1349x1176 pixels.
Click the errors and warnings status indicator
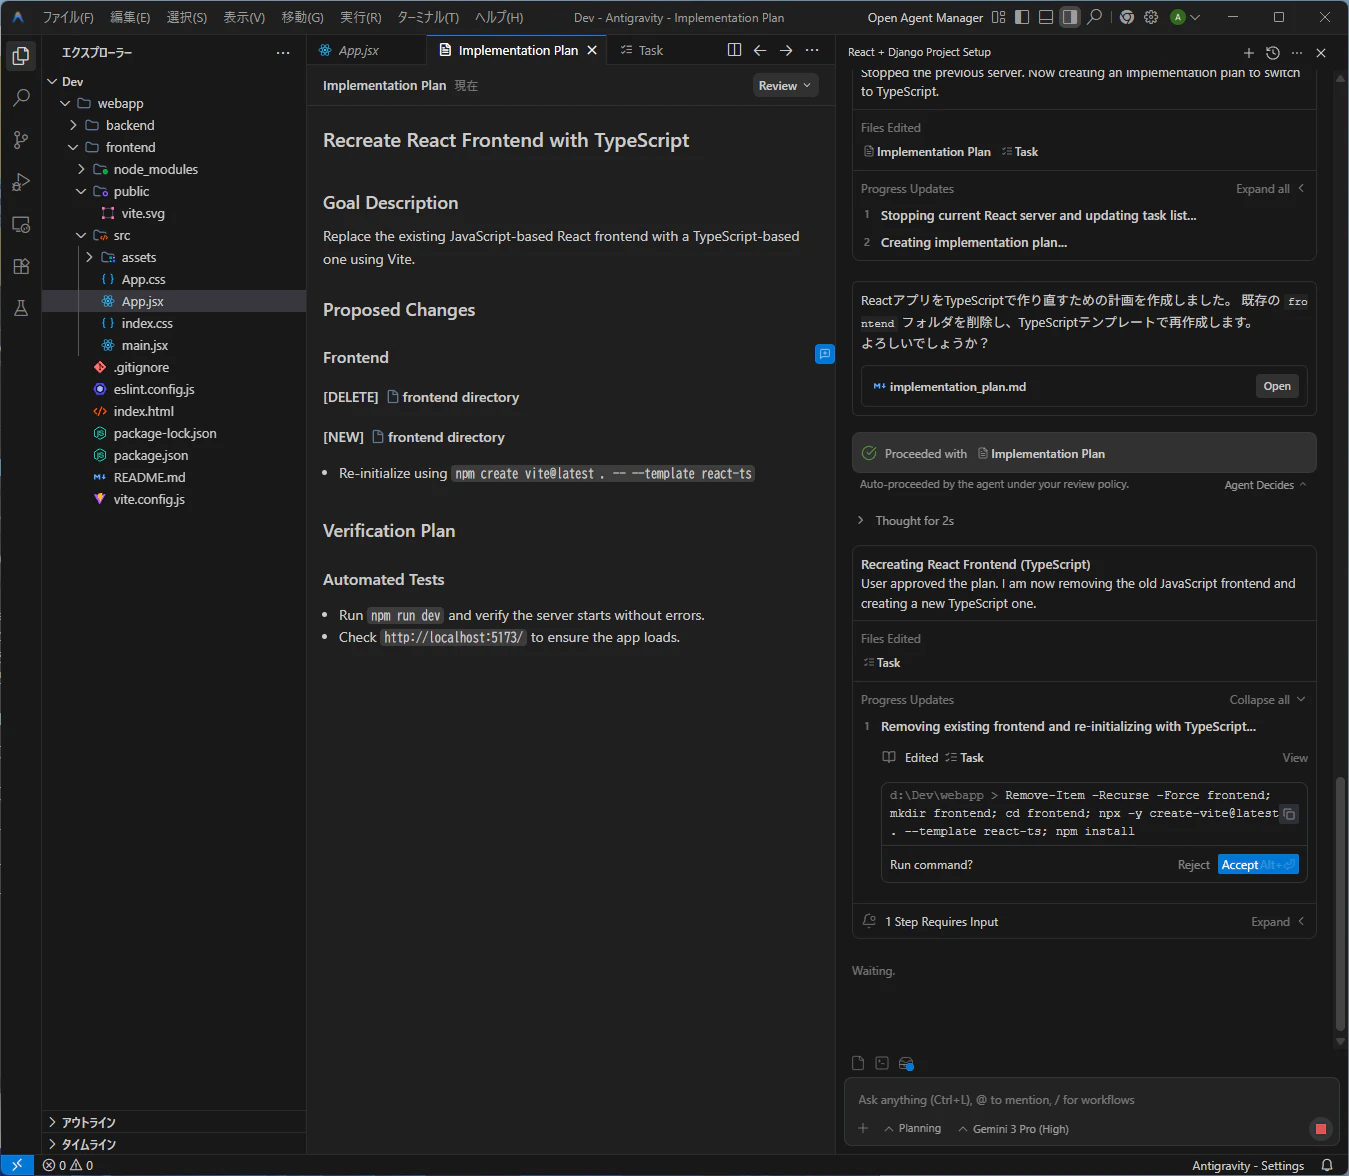pos(68,1166)
